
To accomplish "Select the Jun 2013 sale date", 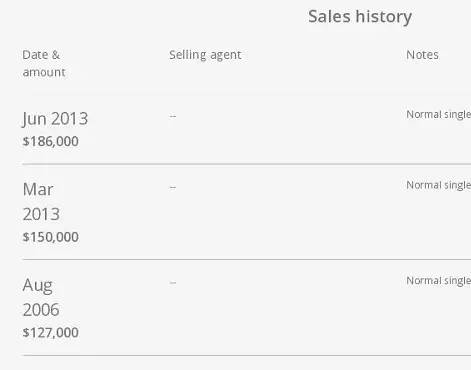I will pos(55,119).
